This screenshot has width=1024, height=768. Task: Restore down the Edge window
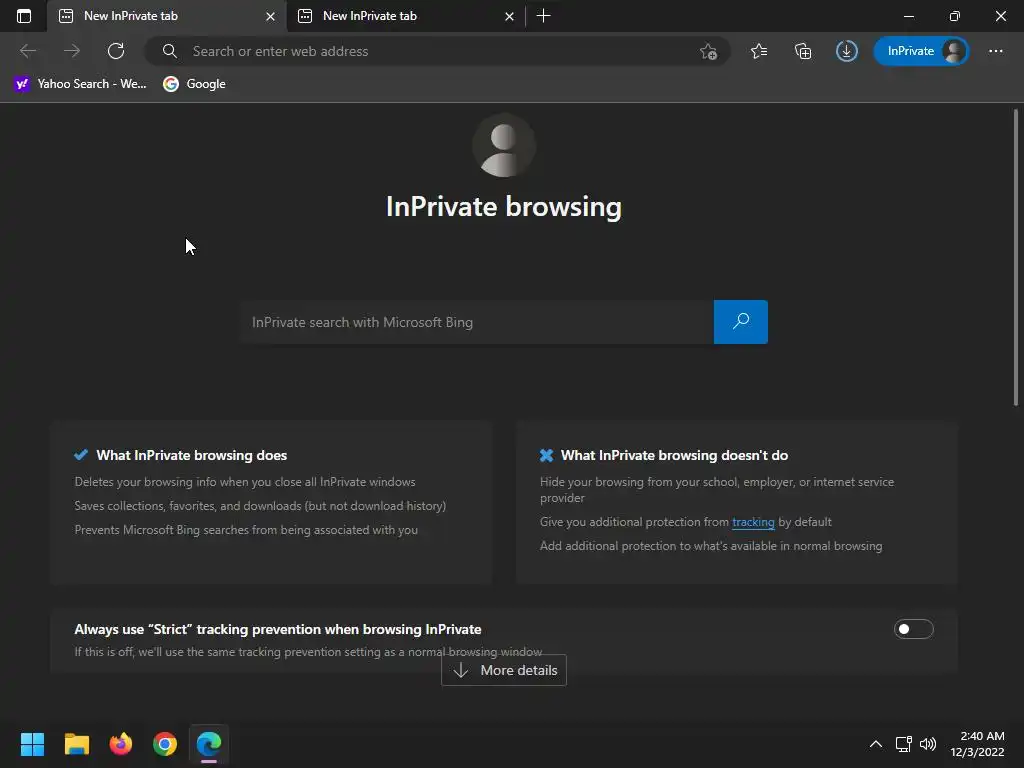click(x=955, y=16)
